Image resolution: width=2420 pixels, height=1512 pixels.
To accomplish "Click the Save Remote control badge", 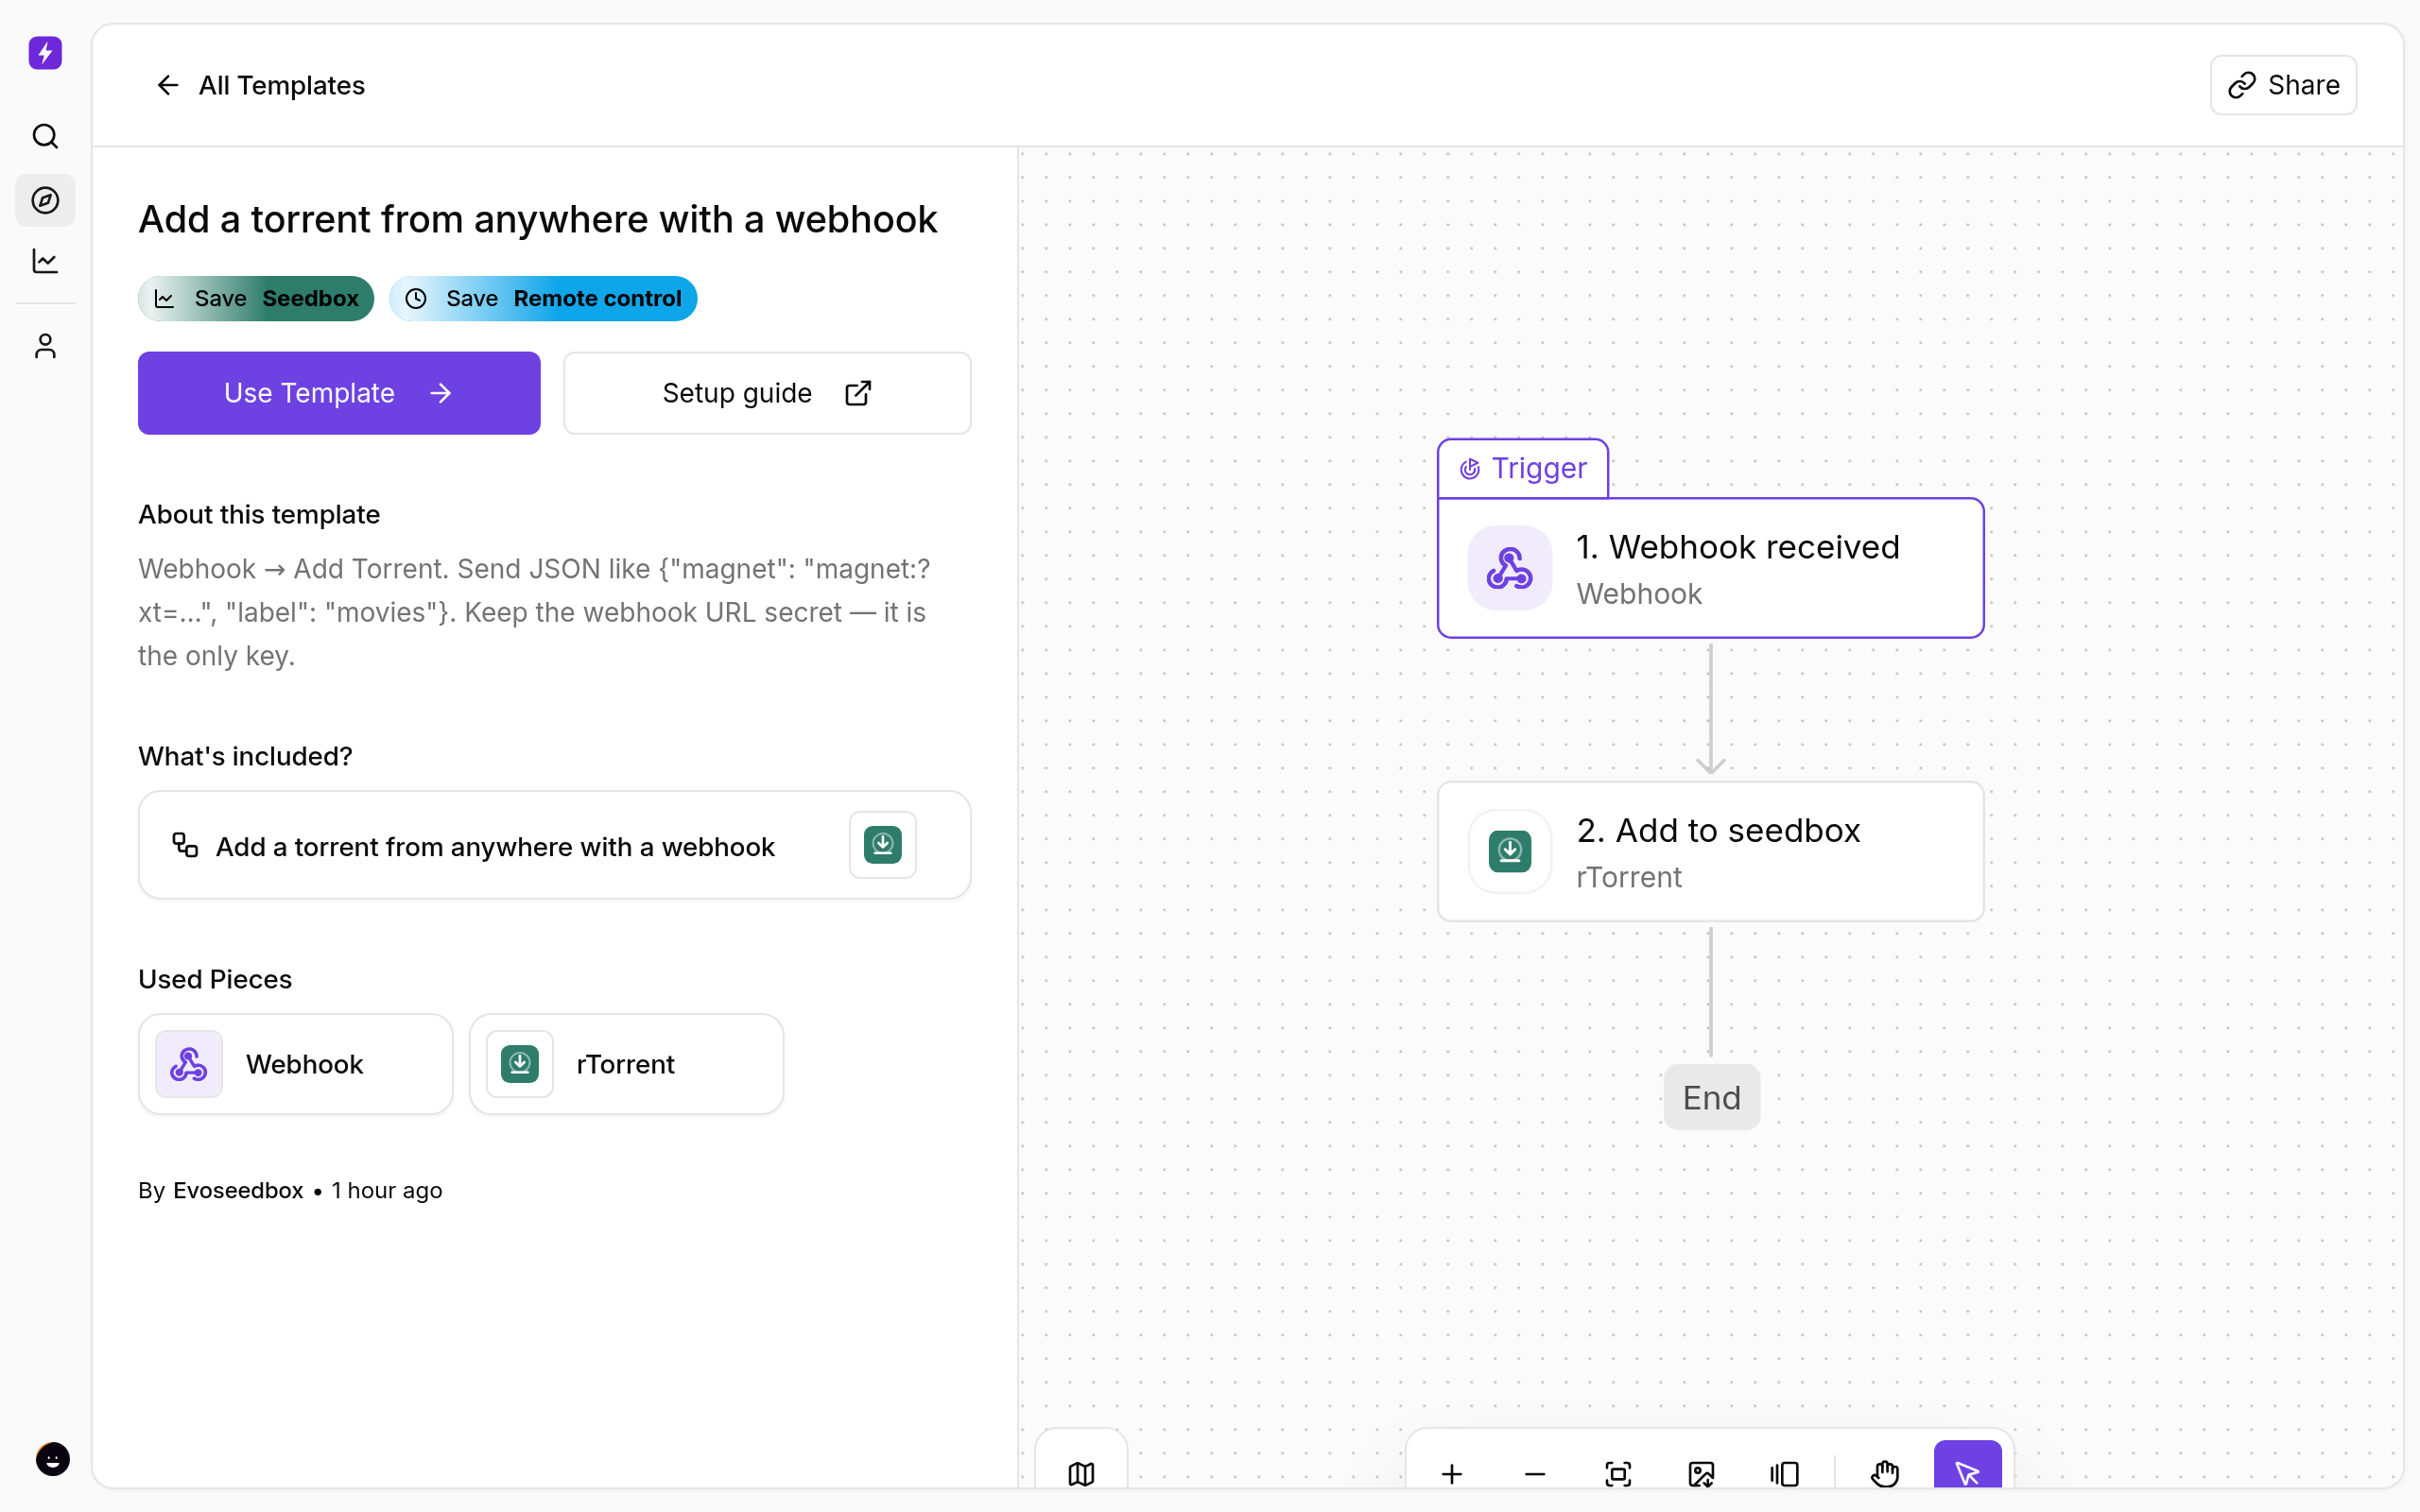I will point(543,298).
